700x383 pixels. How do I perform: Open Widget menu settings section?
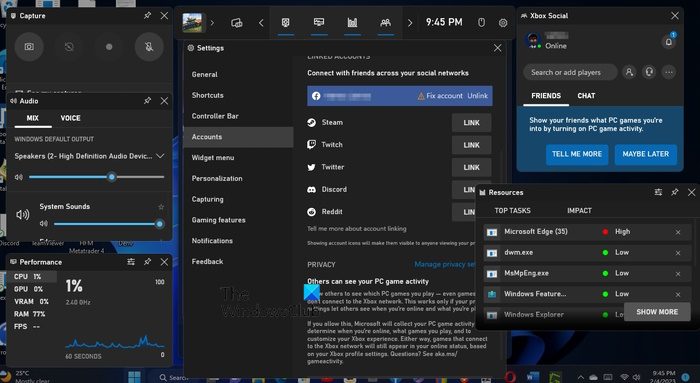pos(238,158)
